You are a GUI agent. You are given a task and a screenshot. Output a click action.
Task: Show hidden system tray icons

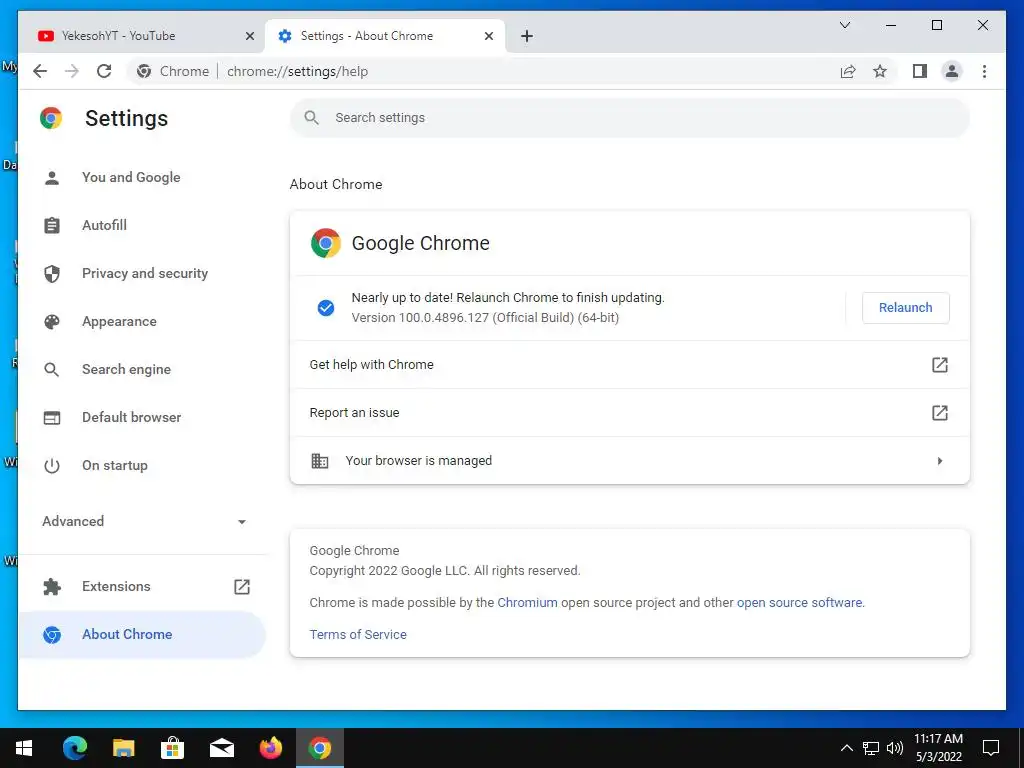coord(846,748)
